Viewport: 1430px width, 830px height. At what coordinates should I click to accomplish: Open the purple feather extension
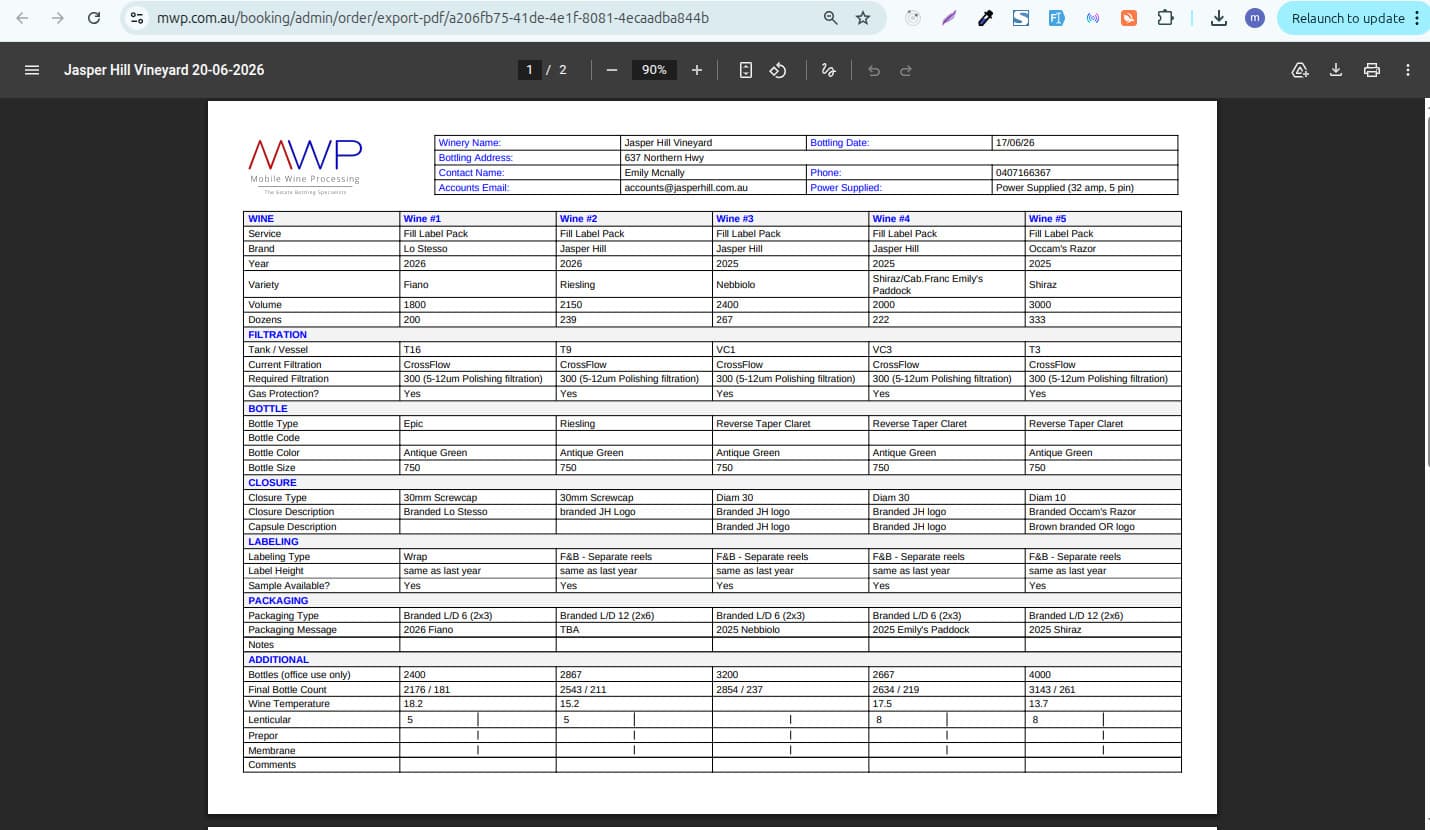[949, 18]
